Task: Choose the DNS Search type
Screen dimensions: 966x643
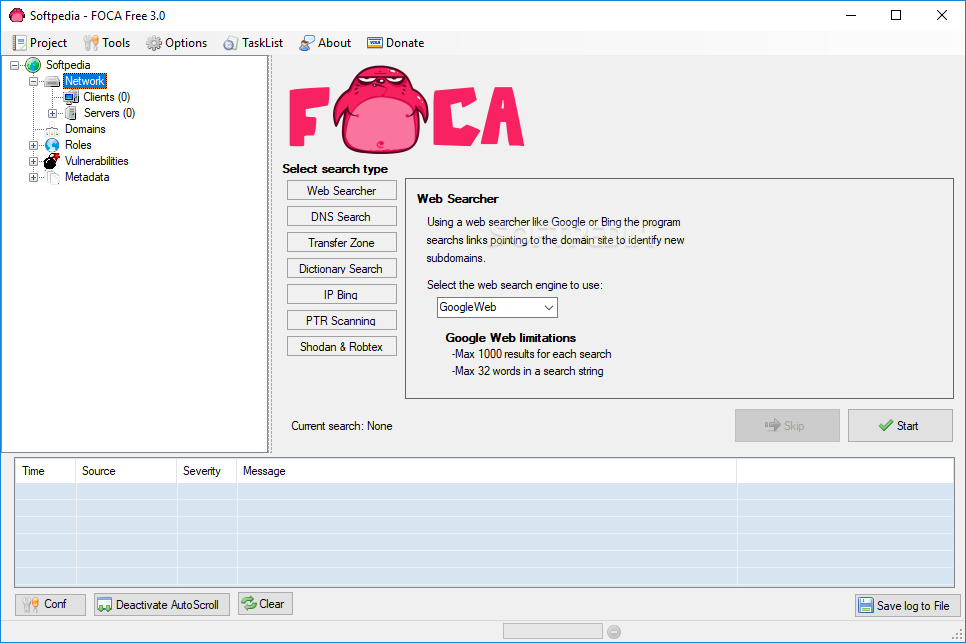Action: (x=342, y=217)
